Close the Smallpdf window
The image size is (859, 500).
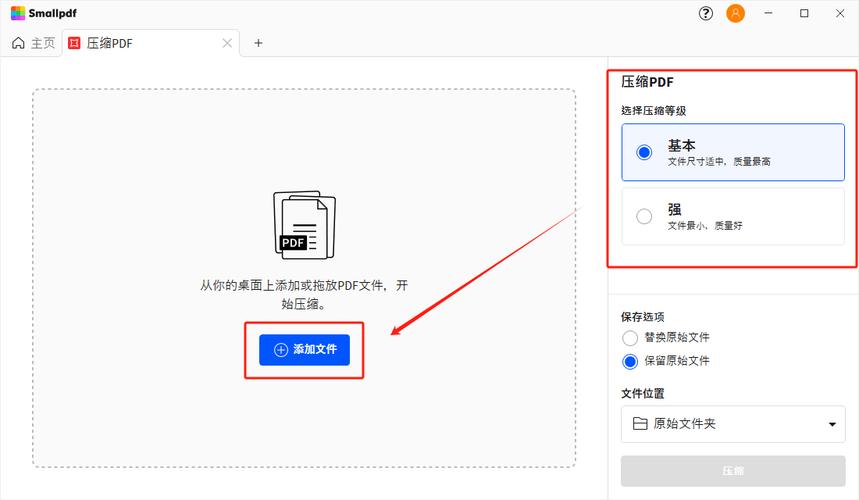[x=840, y=13]
